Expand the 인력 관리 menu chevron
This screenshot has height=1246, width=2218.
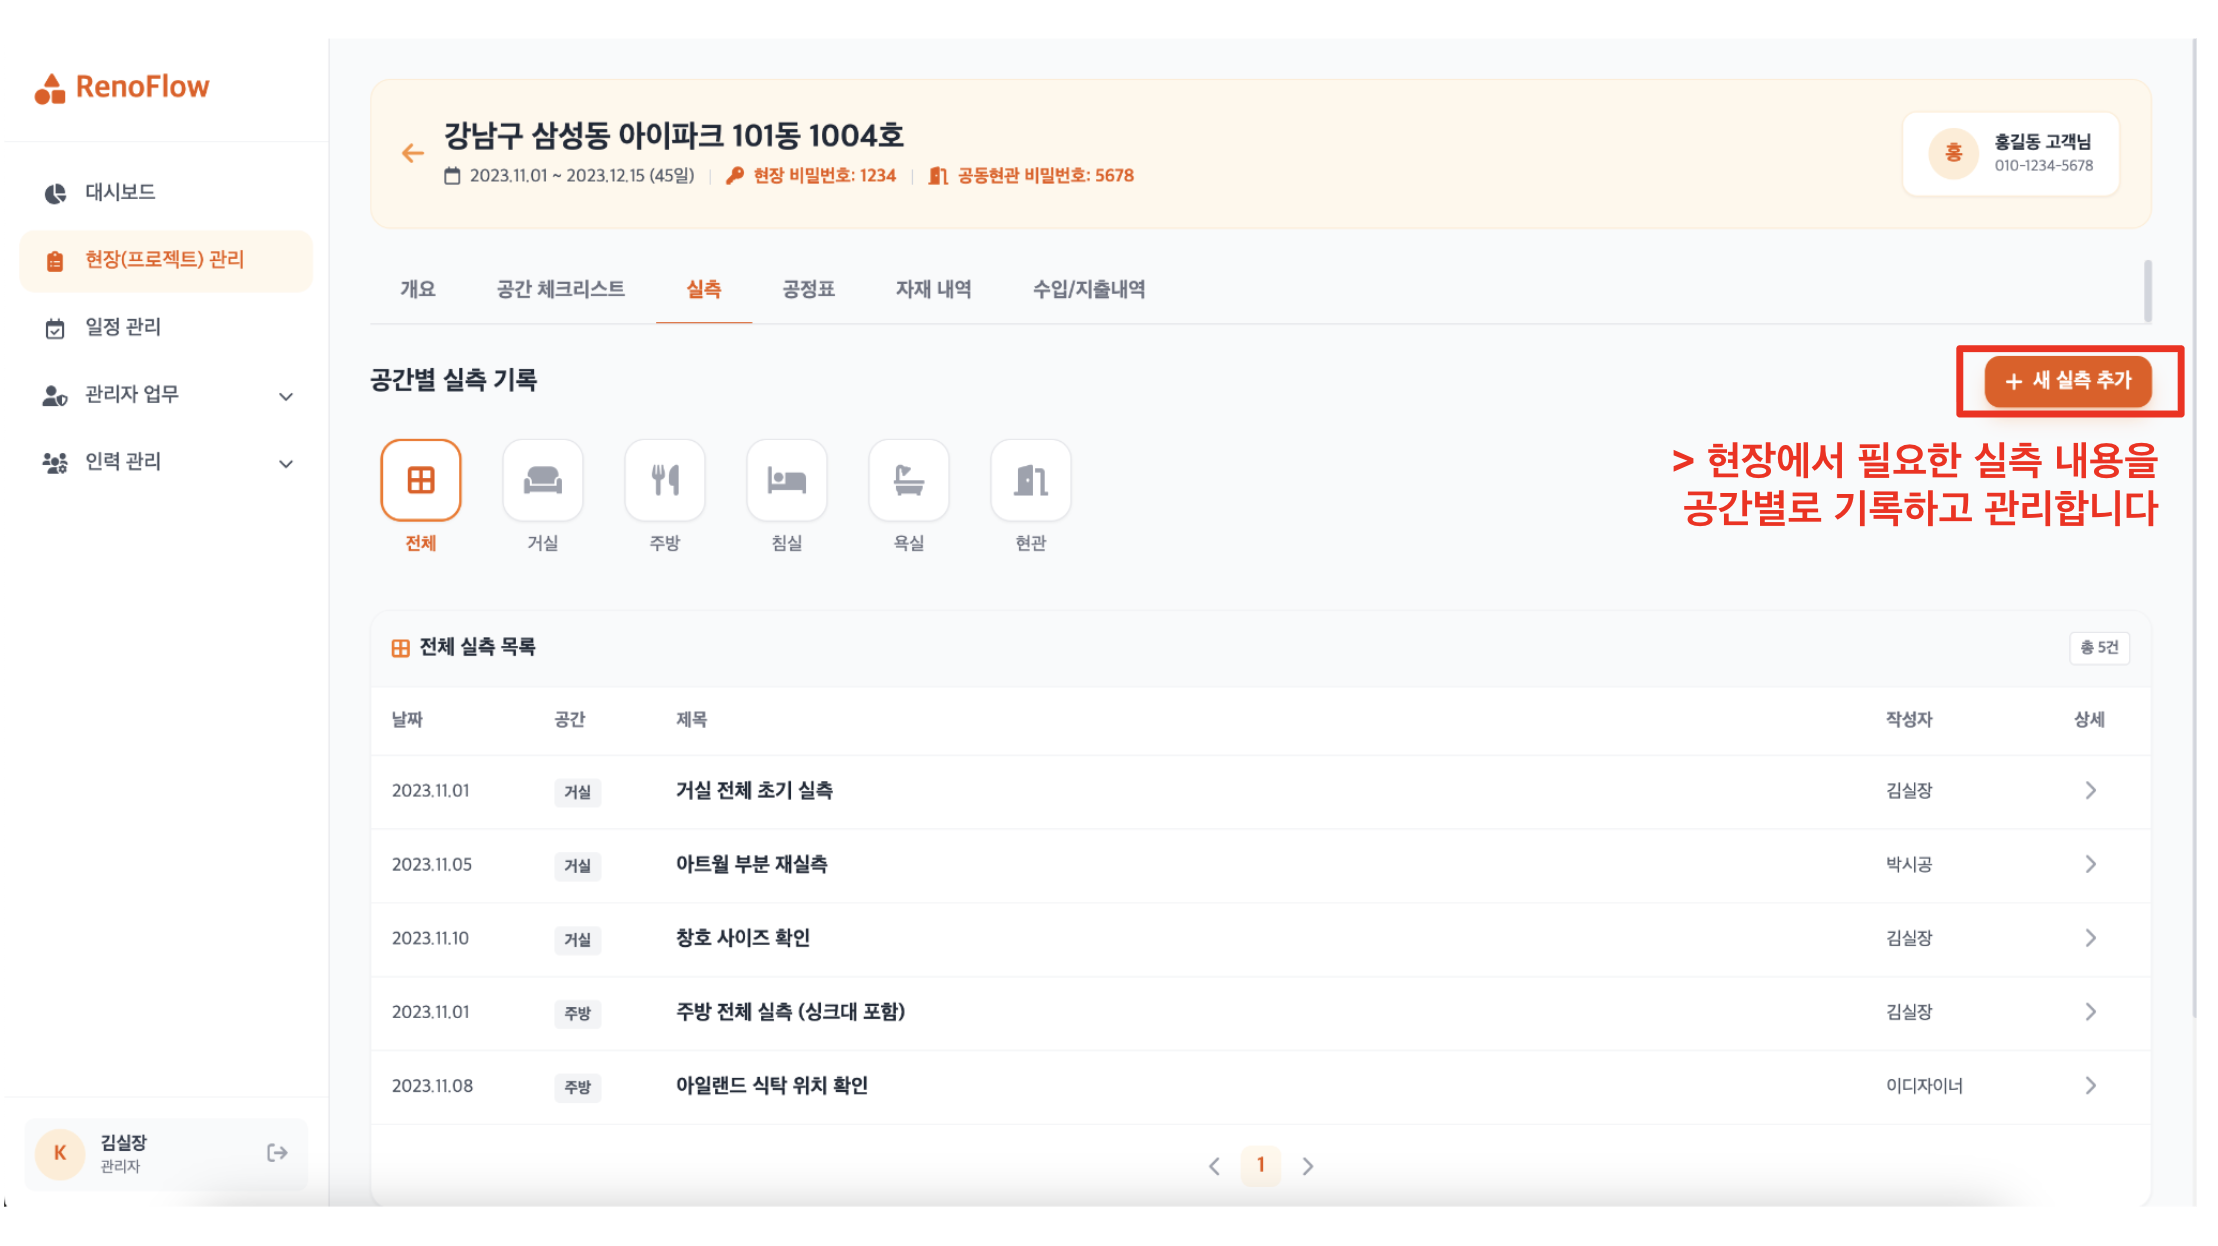point(286,463)
